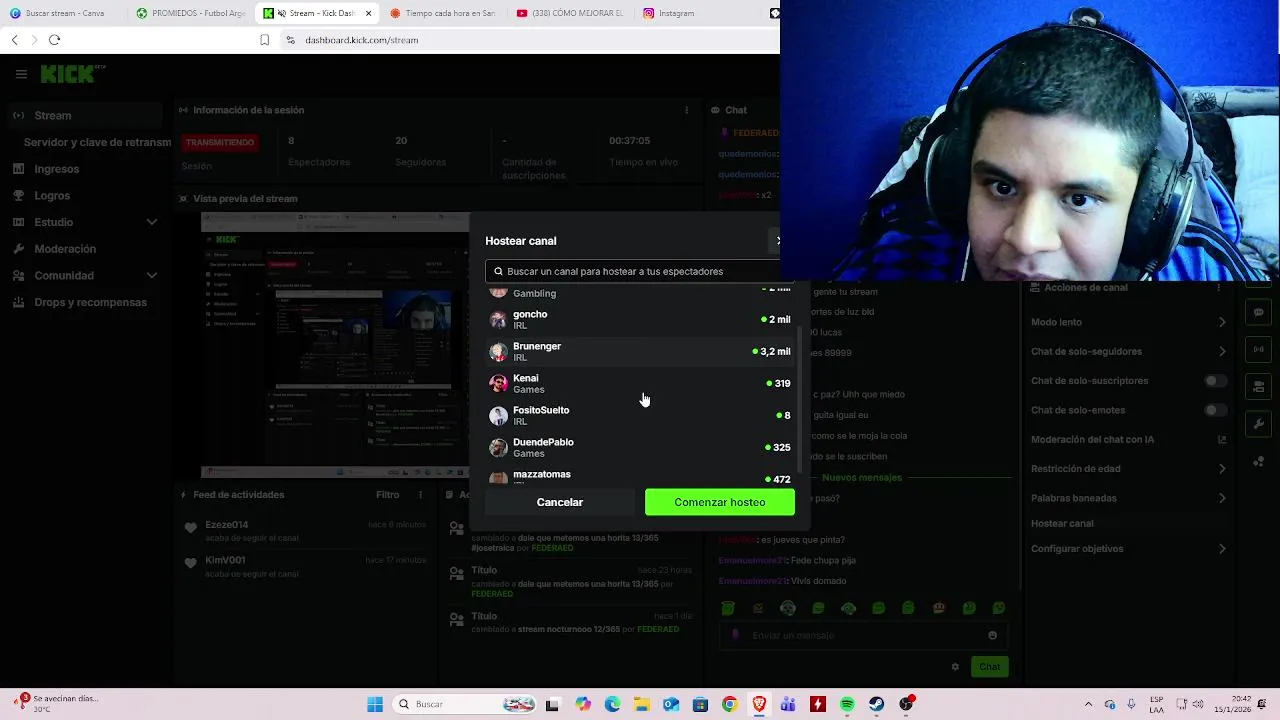Reload the browser page
Image resolution: width=1280 pixels, height=720 pixels.
click(x=54, y=40)
